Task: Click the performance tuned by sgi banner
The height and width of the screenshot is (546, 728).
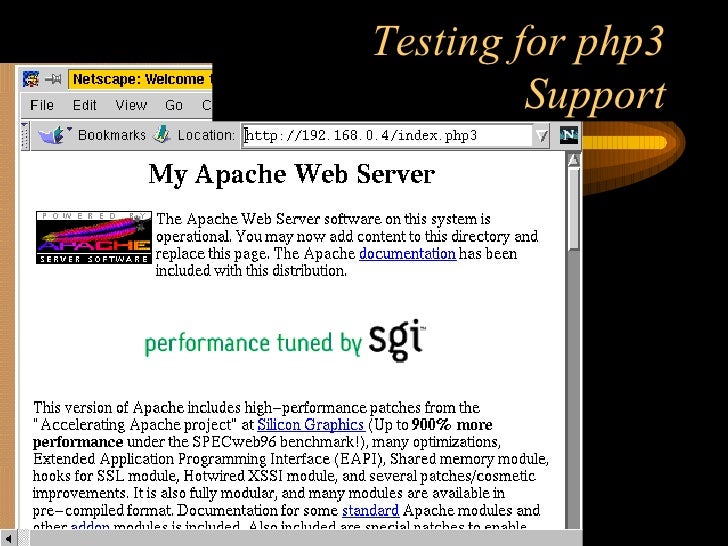Action: pyautogui.click(x=285, y=341)
